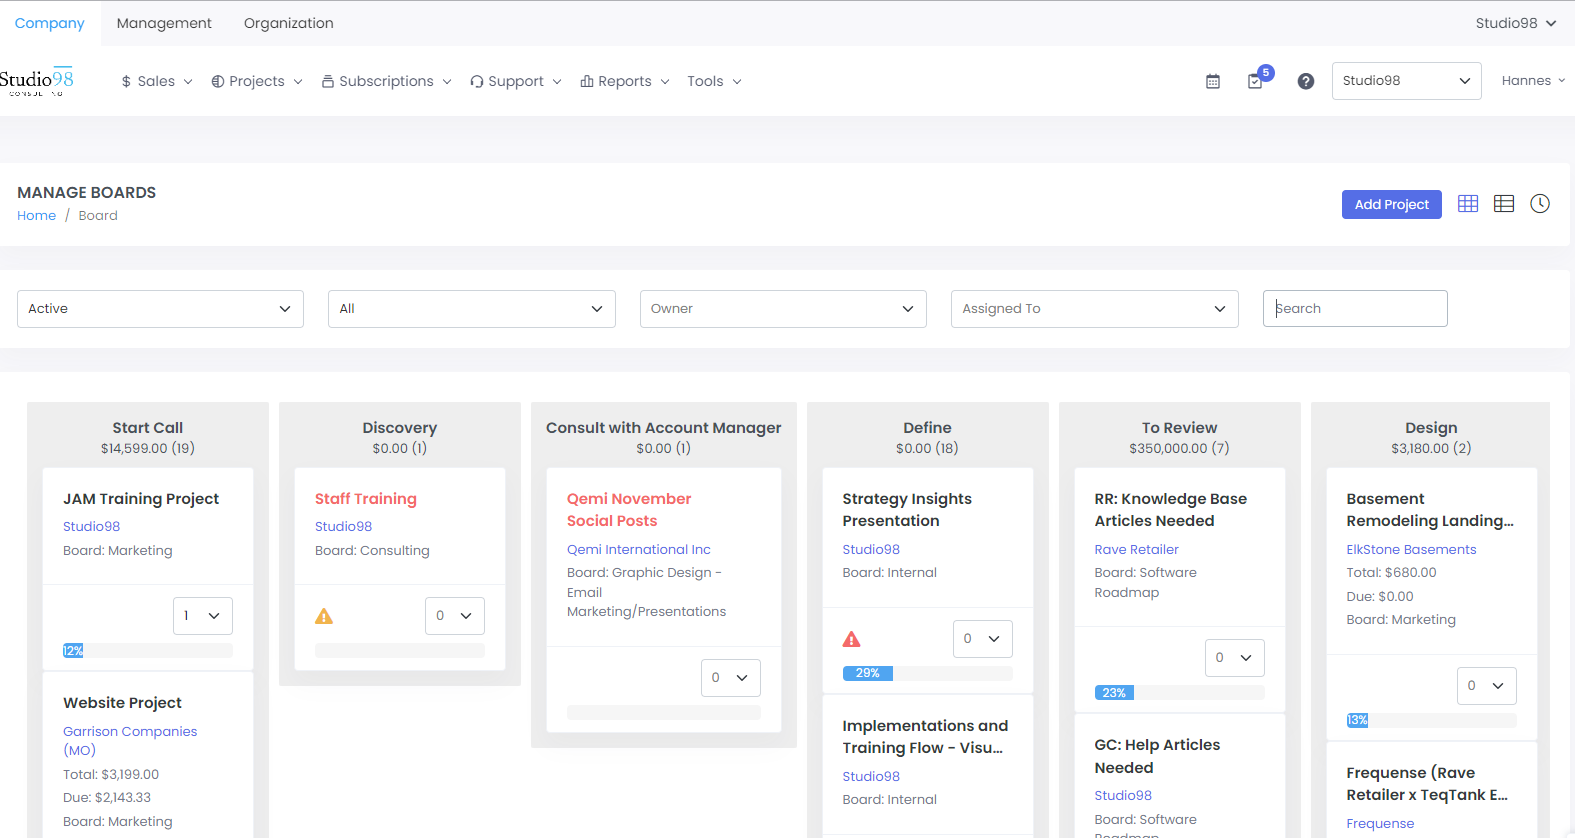Image resolution: width=1575 pixels, height=838 pixels.
Task: Expand priority dropdown on JAM Training Project
Action: (x=202, y=616)
